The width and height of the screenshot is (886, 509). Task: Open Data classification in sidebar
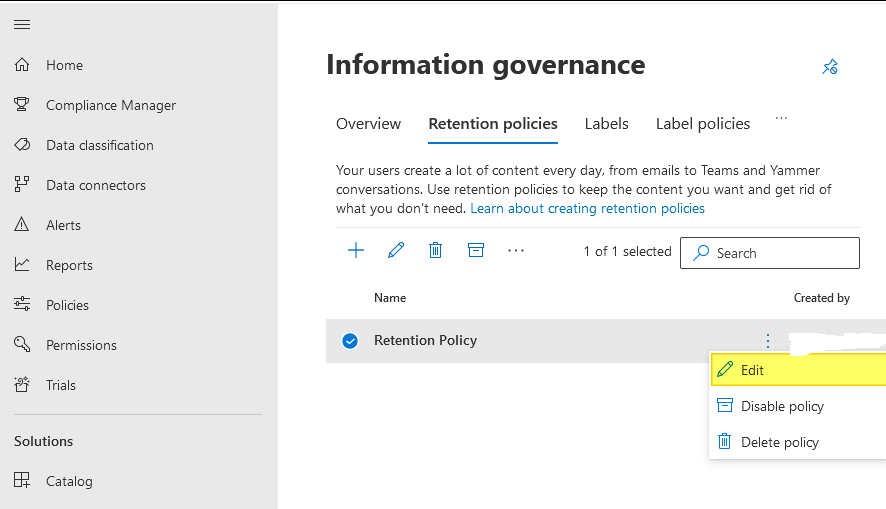tap(99, 145)
